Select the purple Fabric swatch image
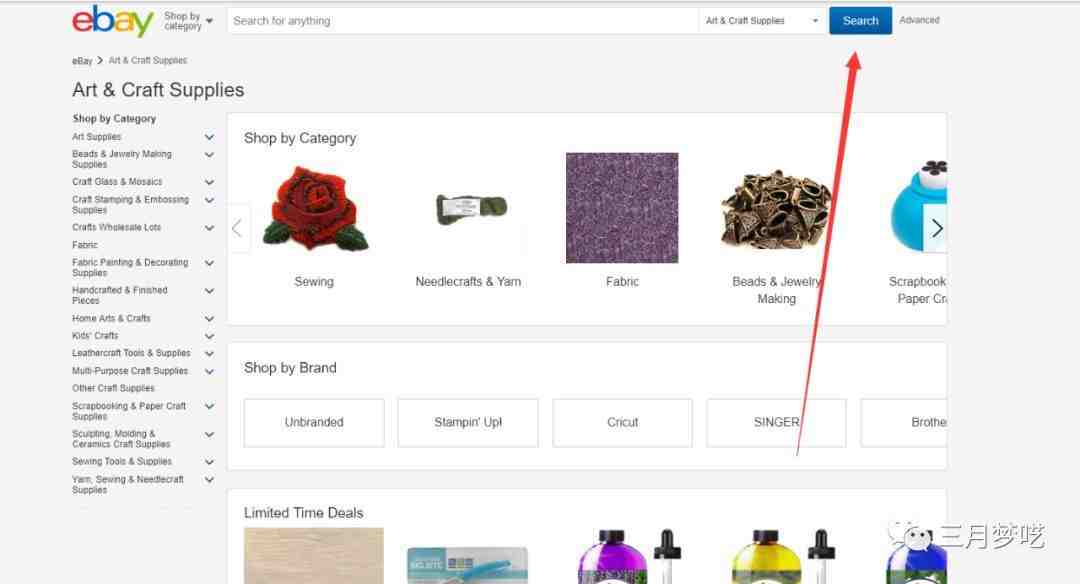 pos(622,208)
